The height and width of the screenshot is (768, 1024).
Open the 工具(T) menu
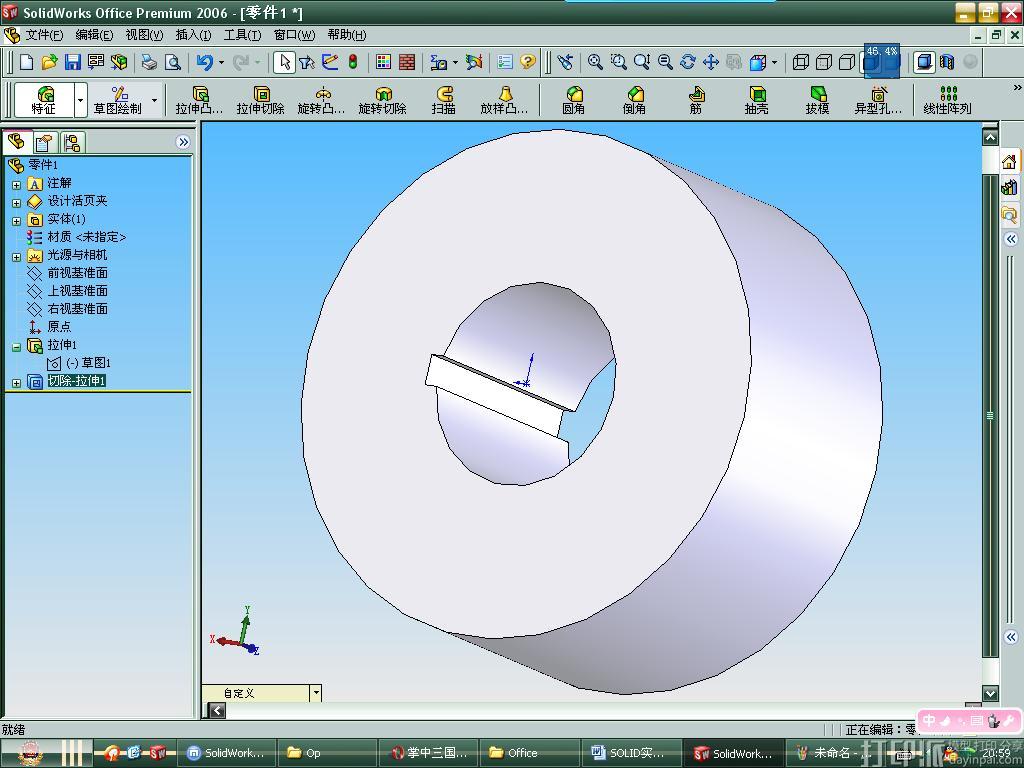[242, 35]
